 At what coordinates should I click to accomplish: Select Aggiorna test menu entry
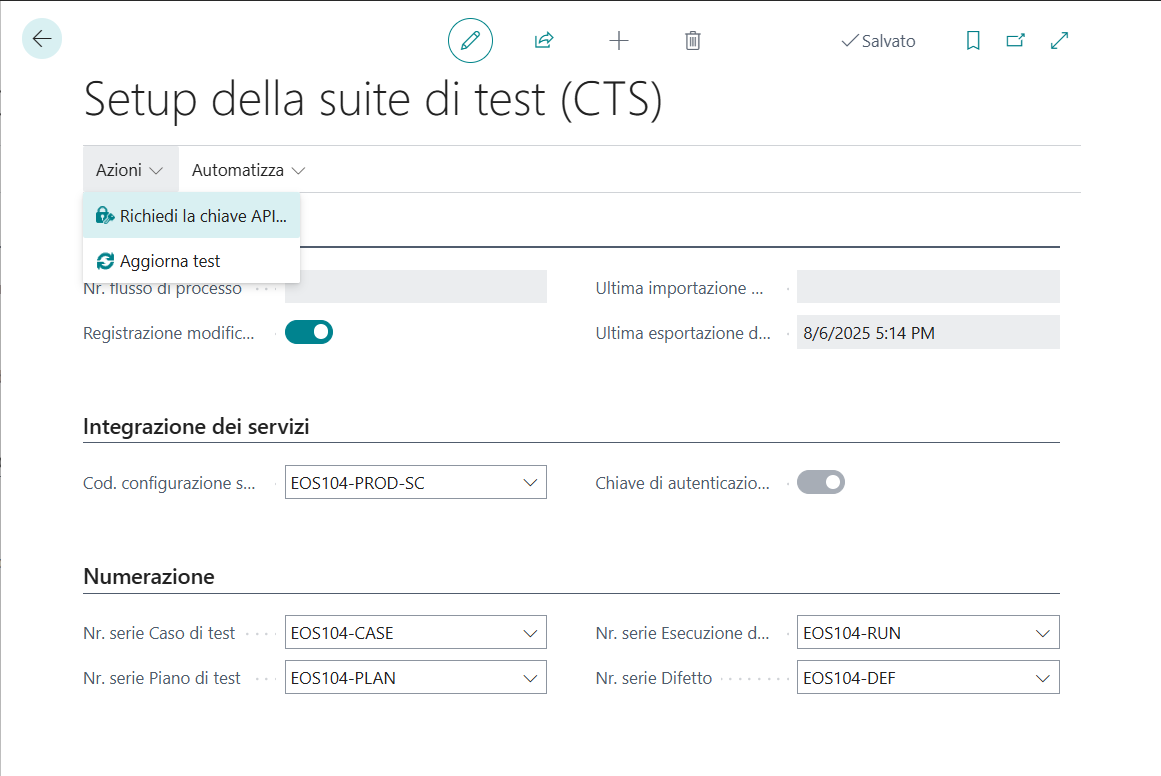[x=170, y=261]
